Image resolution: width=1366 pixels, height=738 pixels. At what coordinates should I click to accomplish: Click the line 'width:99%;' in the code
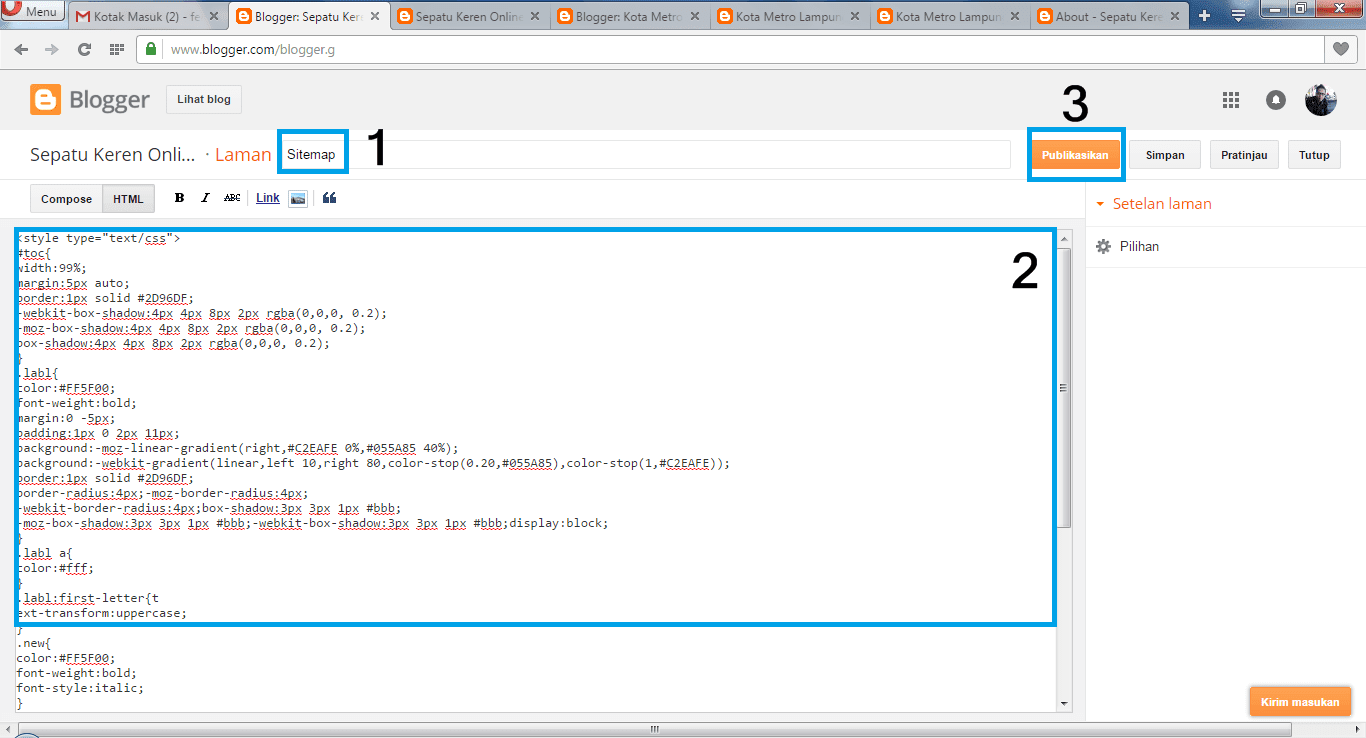[x=51, y=268]
